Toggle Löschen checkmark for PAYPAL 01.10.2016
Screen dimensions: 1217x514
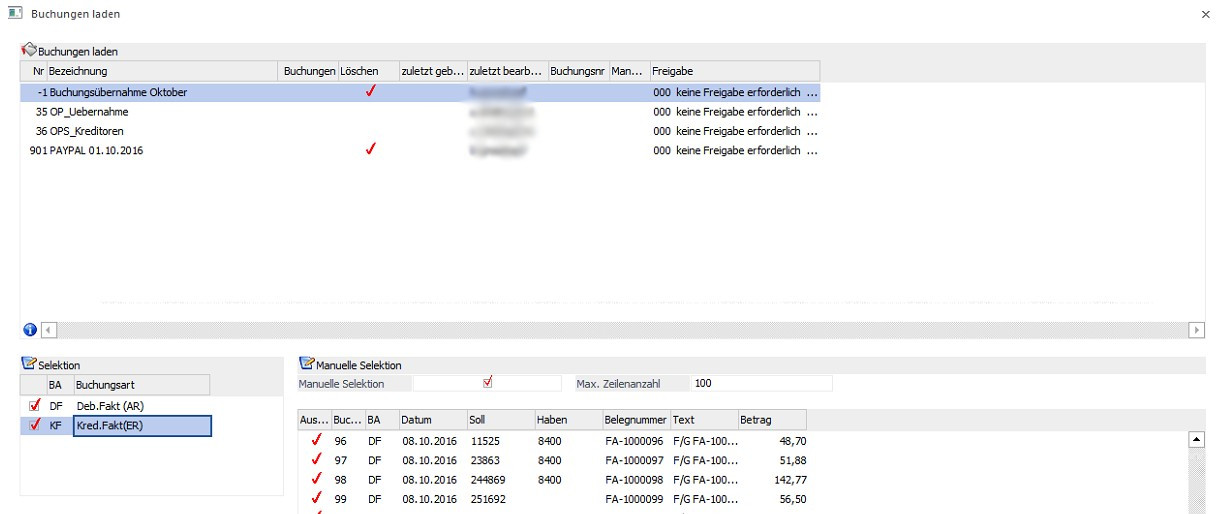371,150
